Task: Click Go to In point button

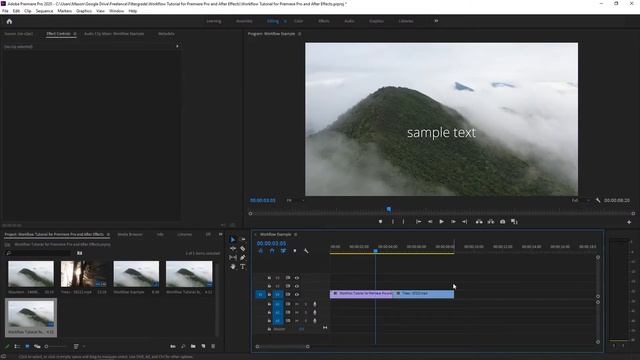Action: [x=418, y=222]
